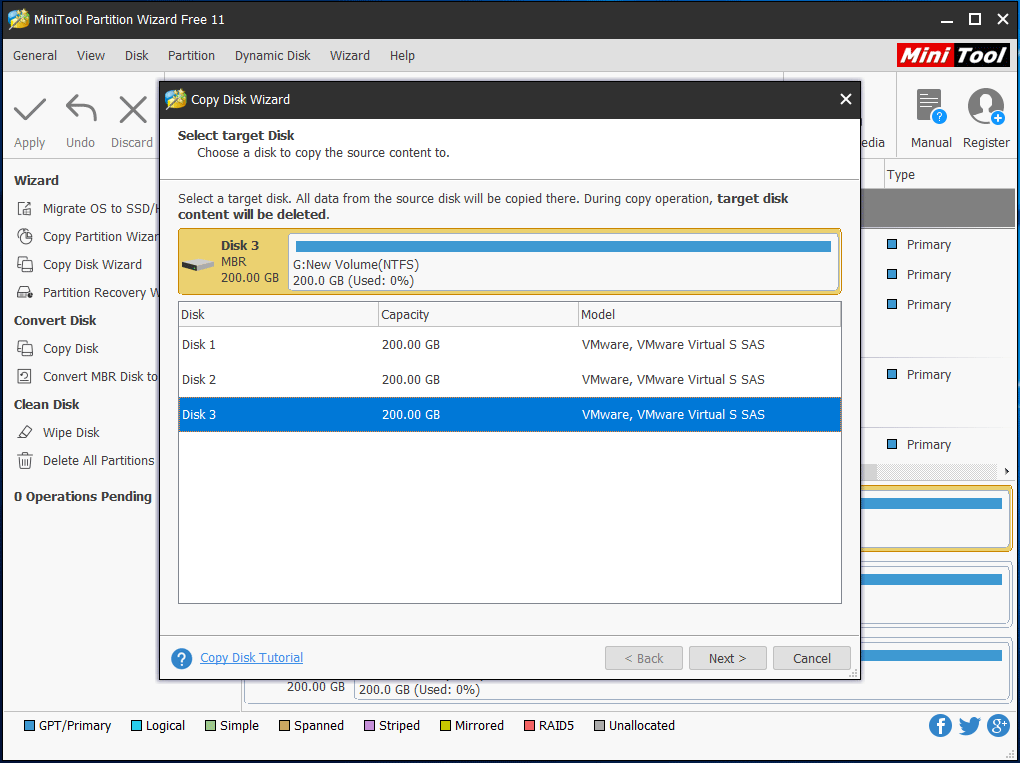The image size is (1020, 763).
Task: Click the Register user icon
Action: 985,107
